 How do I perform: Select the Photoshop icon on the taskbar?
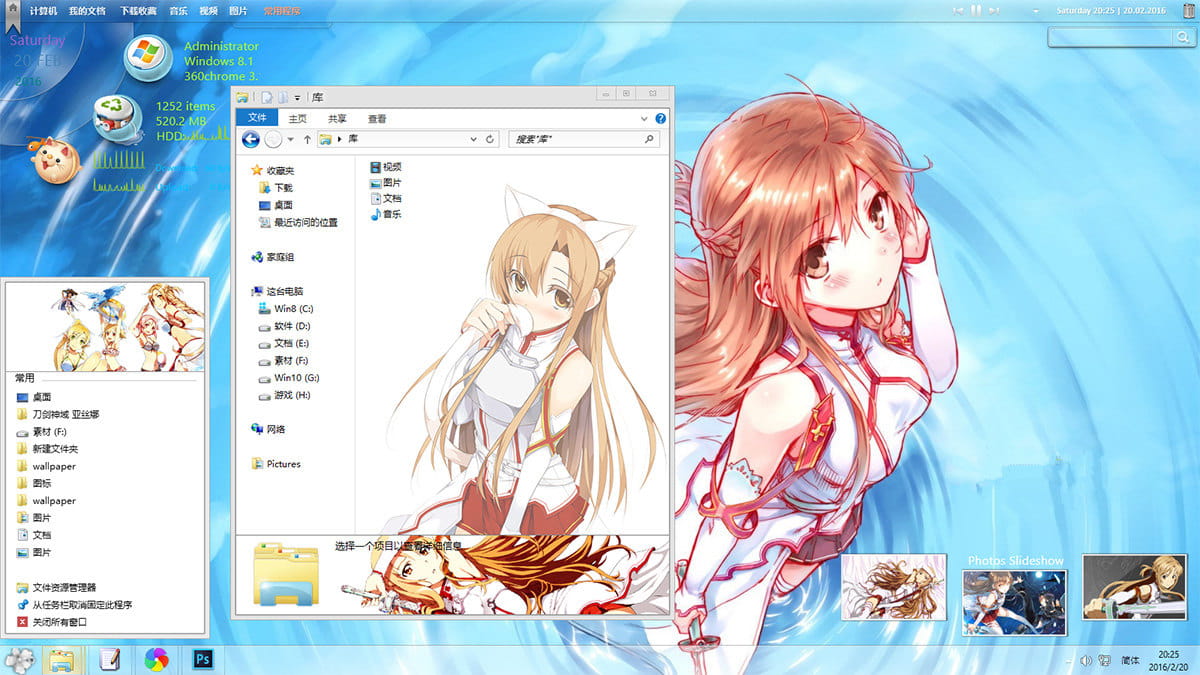pos(201,661)
